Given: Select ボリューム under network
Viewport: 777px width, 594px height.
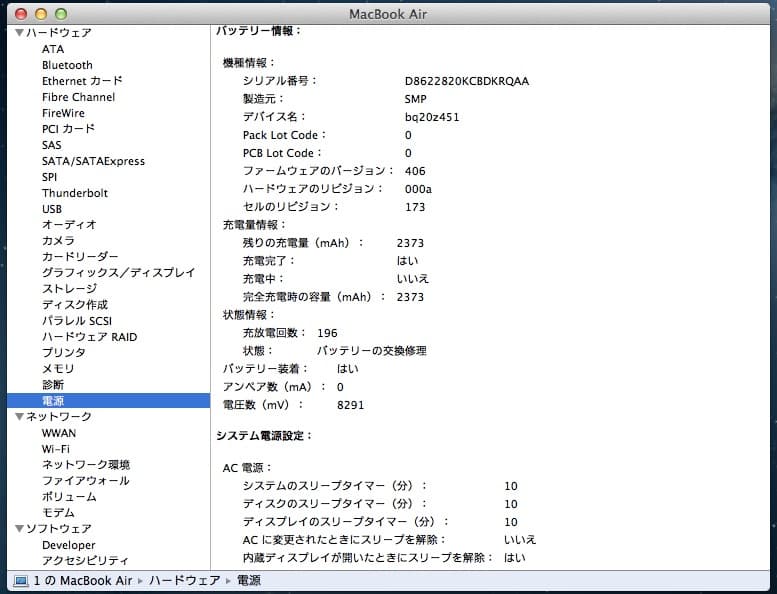Looking at the screenshot, I should click(69, 497).
